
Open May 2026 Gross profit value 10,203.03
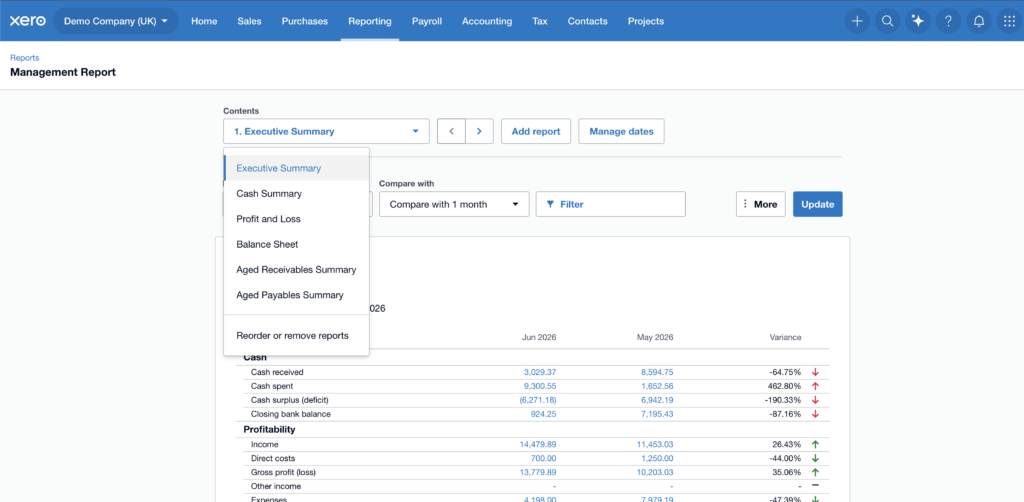tap(655, 472)
